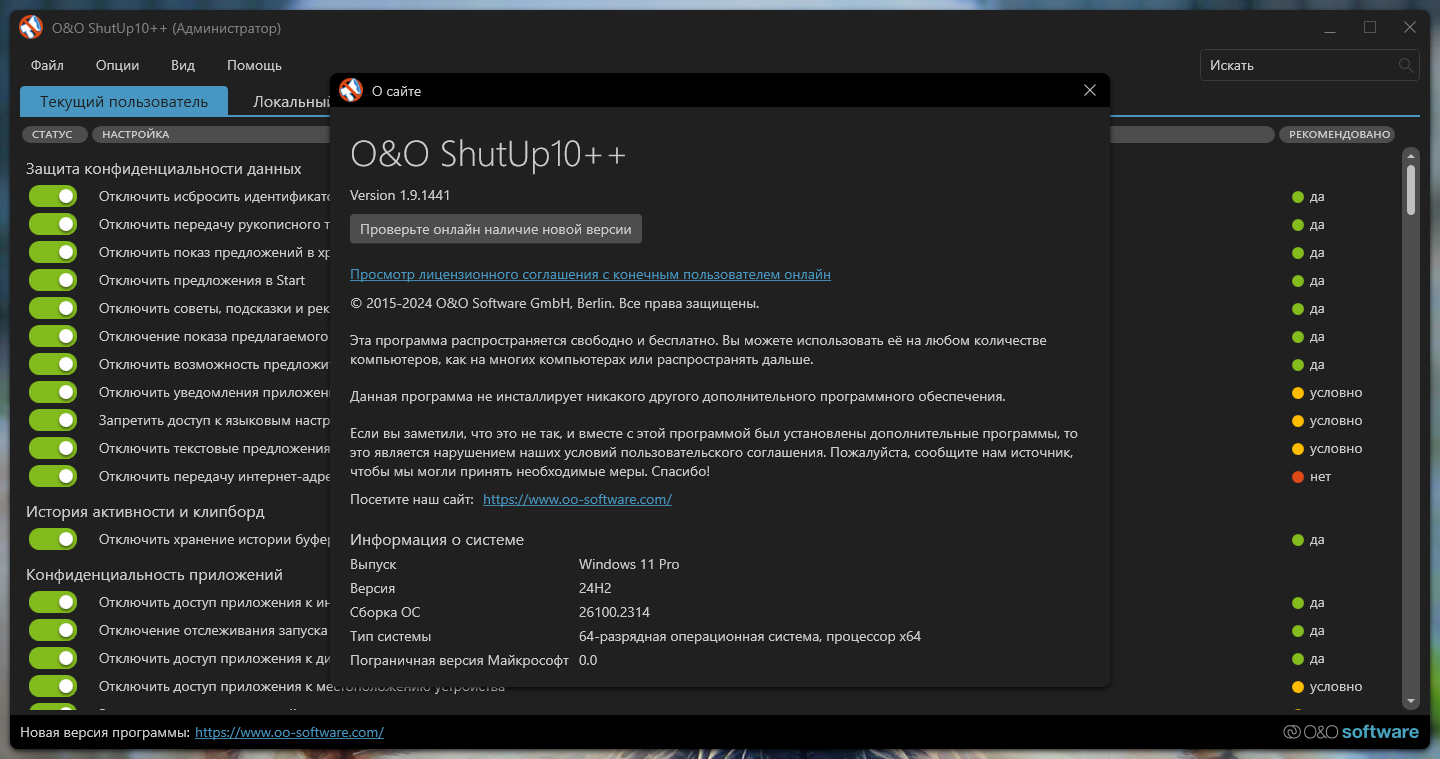Open the end-user license agreement link
The height and width of the screenshot is (759, 1440).
pos(590,274)
